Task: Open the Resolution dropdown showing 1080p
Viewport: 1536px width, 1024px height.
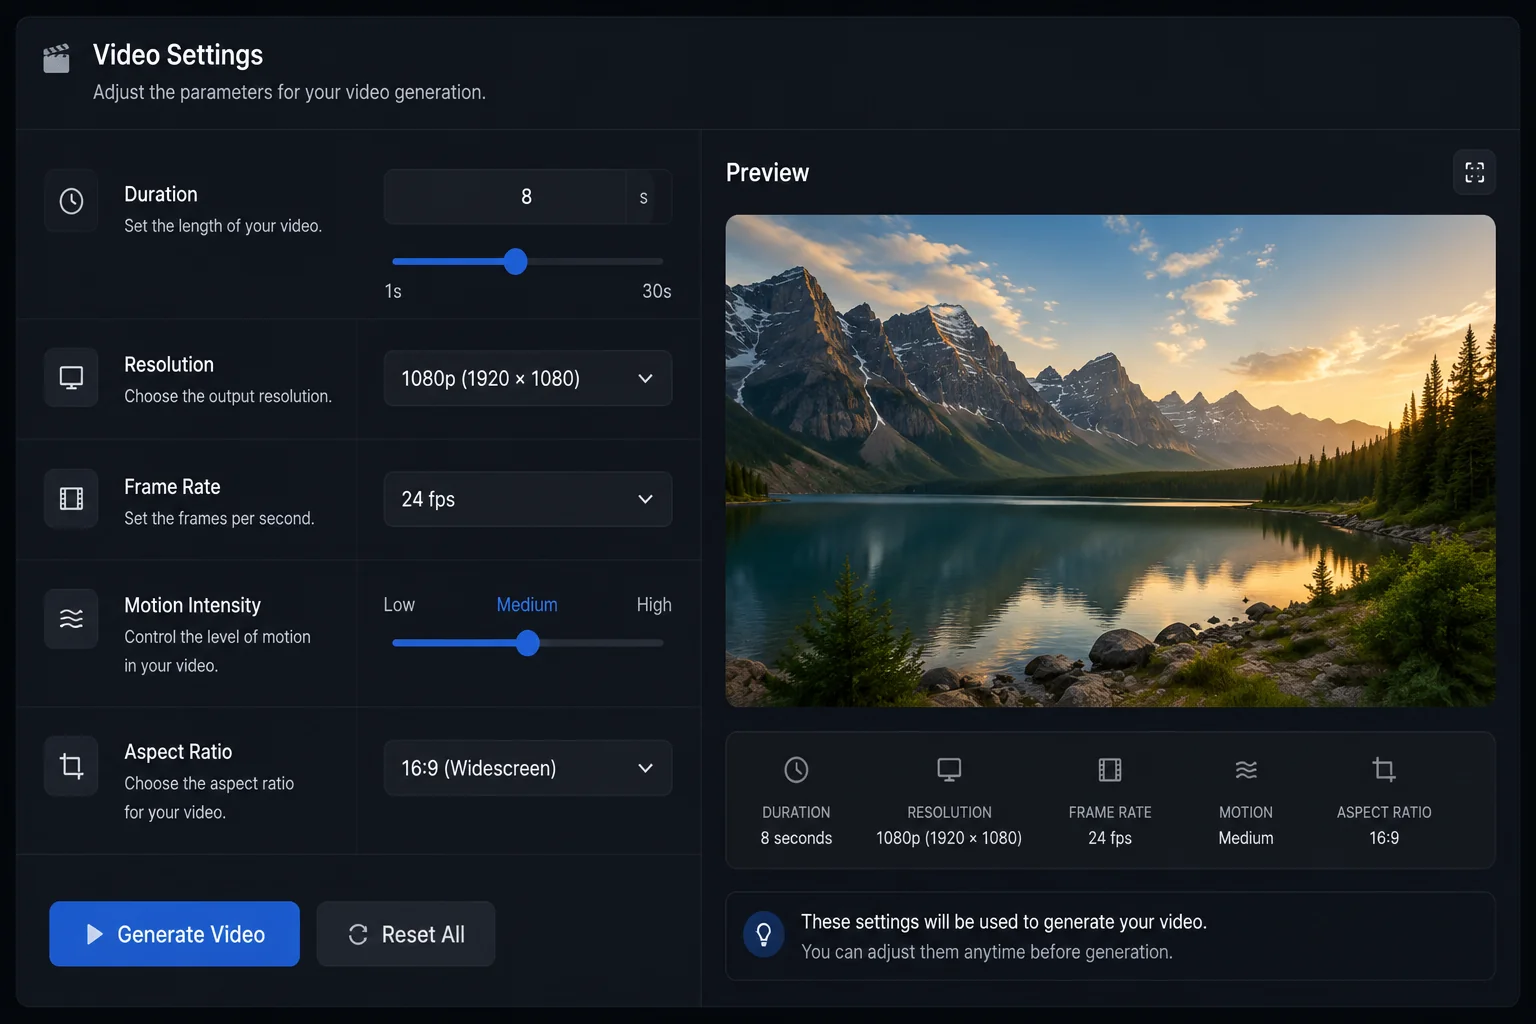Action: (527, 378)
